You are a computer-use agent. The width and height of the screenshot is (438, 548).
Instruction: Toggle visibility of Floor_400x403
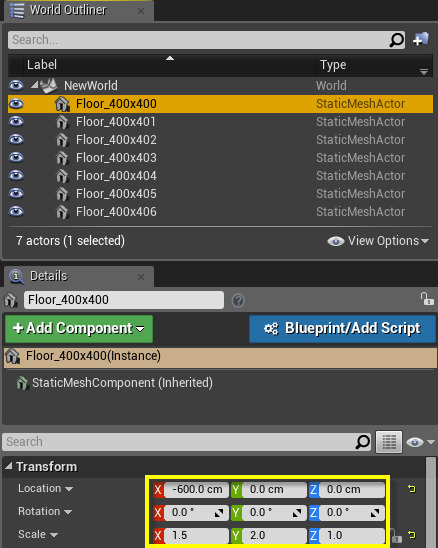16,157
